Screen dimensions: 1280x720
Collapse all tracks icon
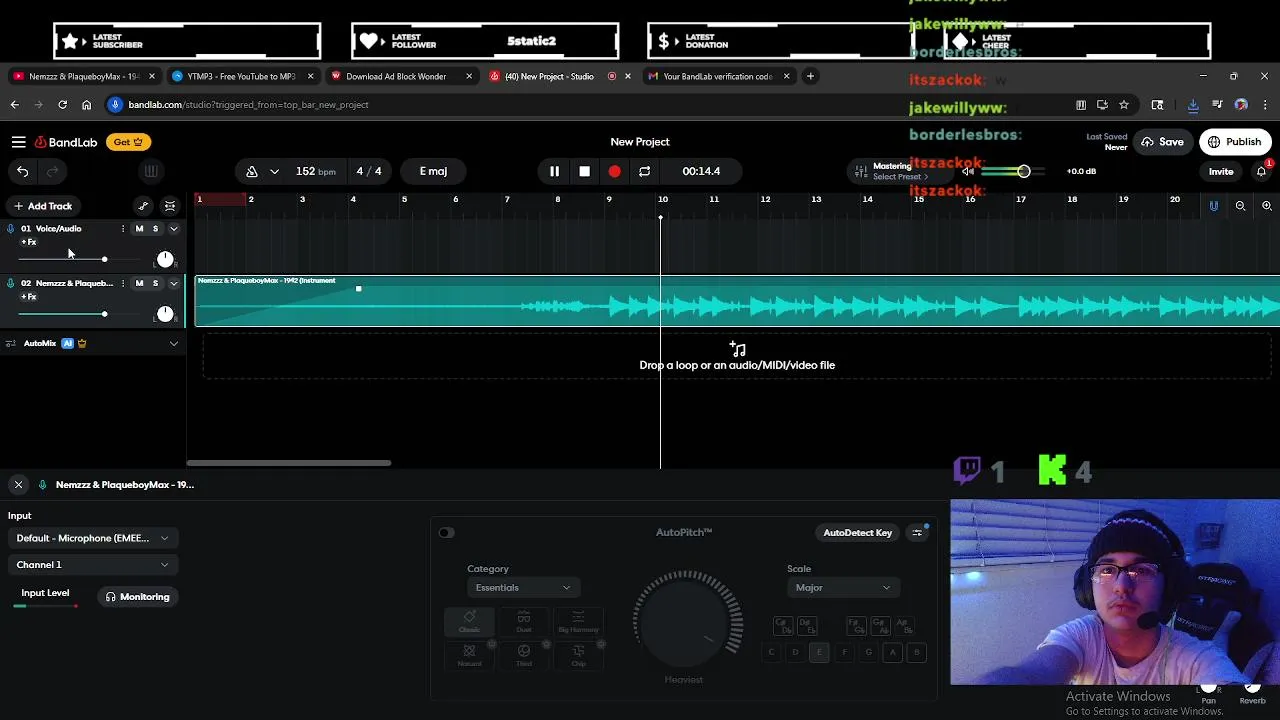(x=170, y=206)
